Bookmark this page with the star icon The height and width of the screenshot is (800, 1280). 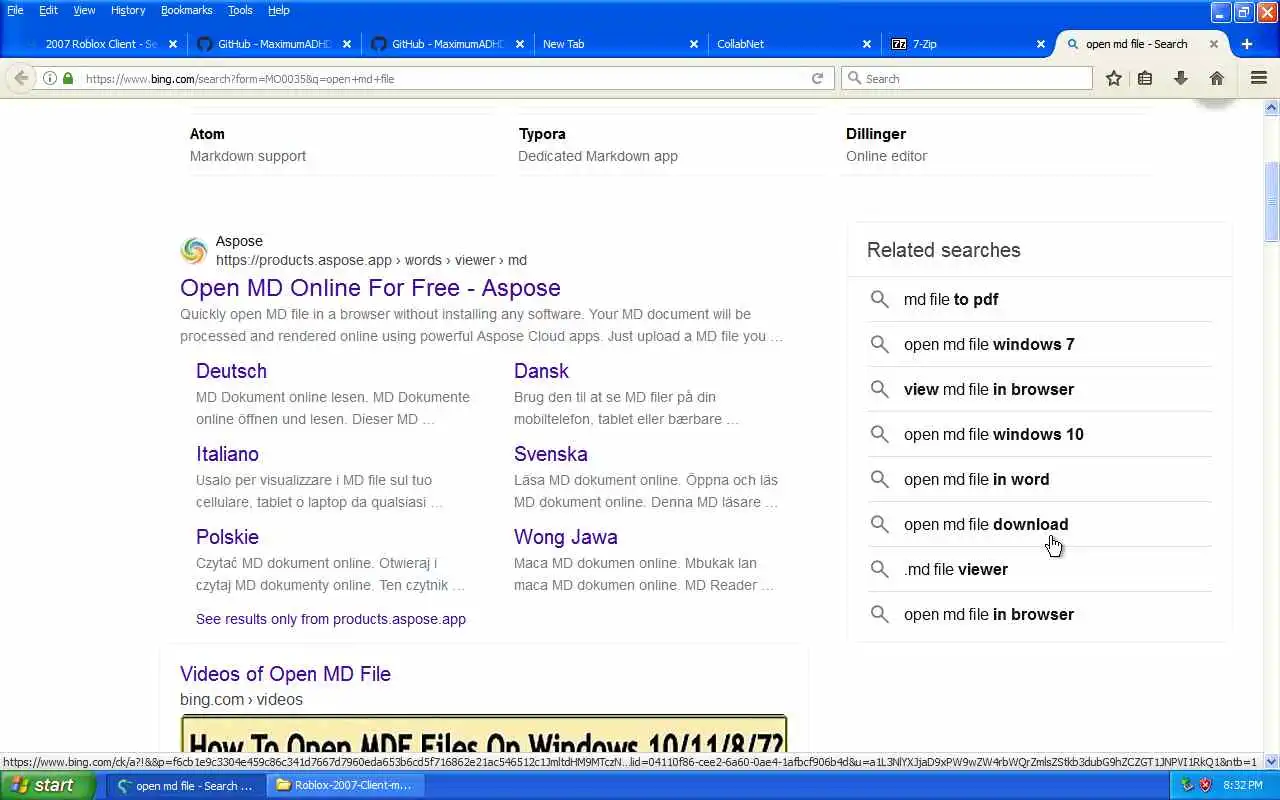[x=1113, y=78]
